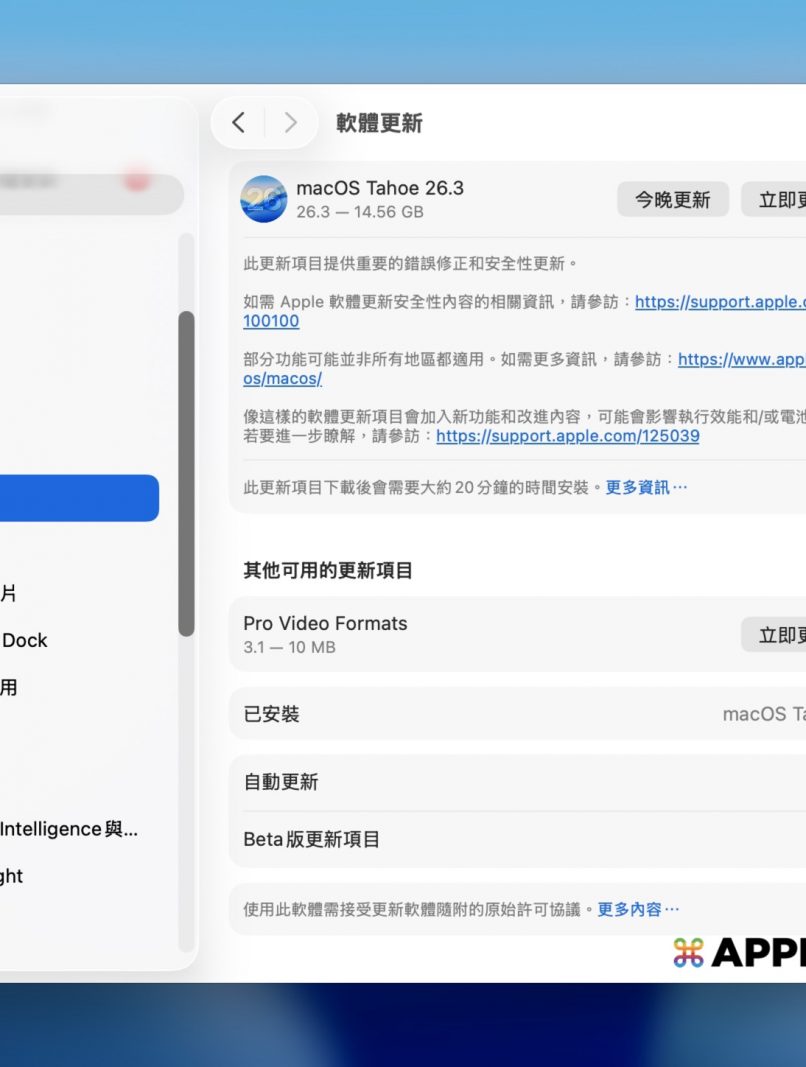Expand 更多內容 for the license agreement
Viewport: 806px width, 1067px height.
[637, 910]
